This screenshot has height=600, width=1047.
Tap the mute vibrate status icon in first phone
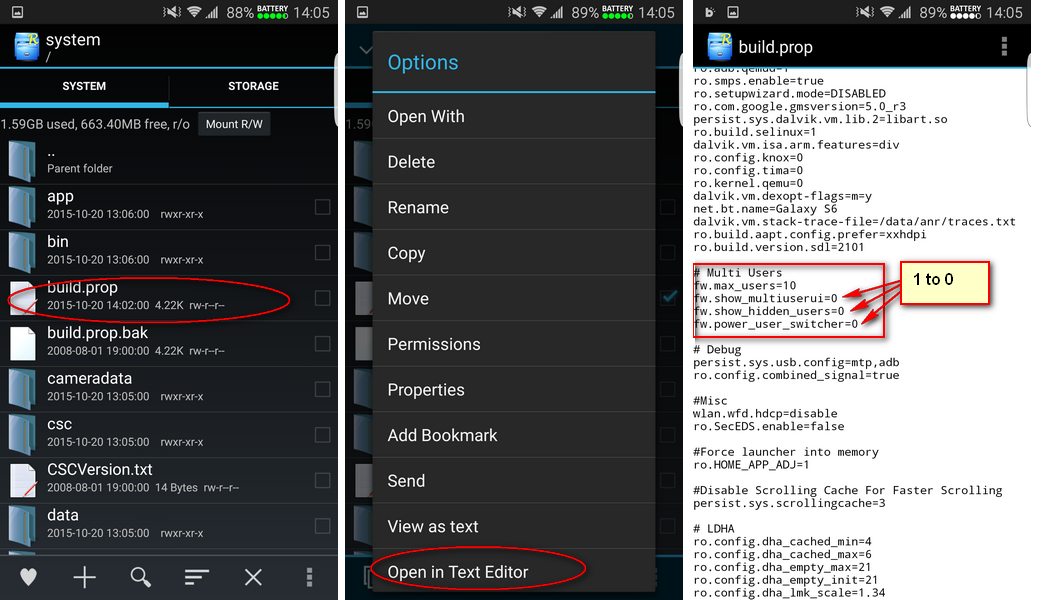click(x=172, y=12)
